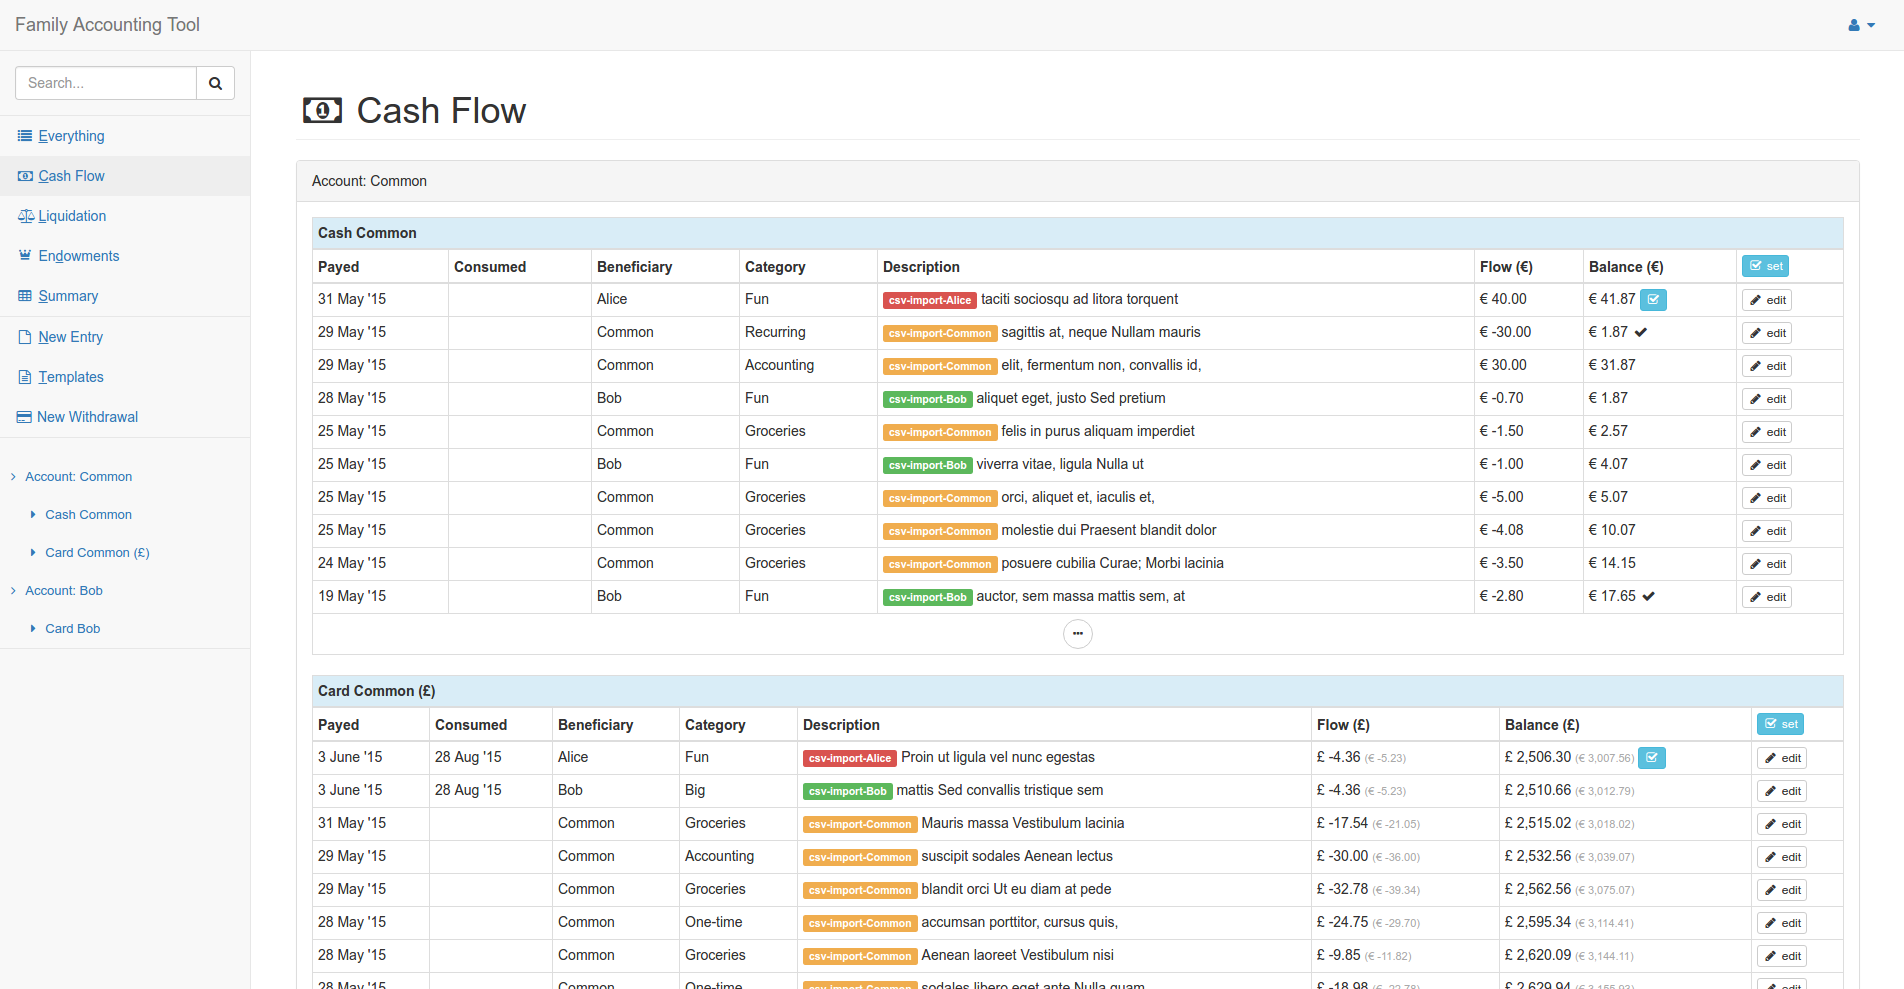Select Everything in the sidebar menu
The height and width of the screenshot is (989, 1904).
tap(71, 136)
